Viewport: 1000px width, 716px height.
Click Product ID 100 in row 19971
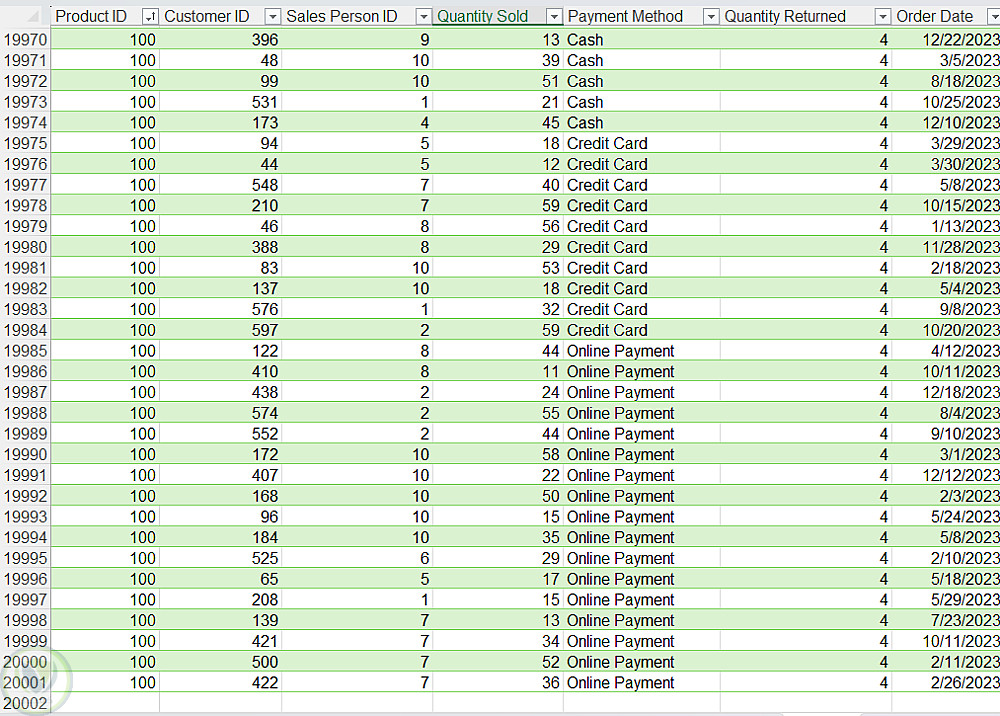[105, 61]
